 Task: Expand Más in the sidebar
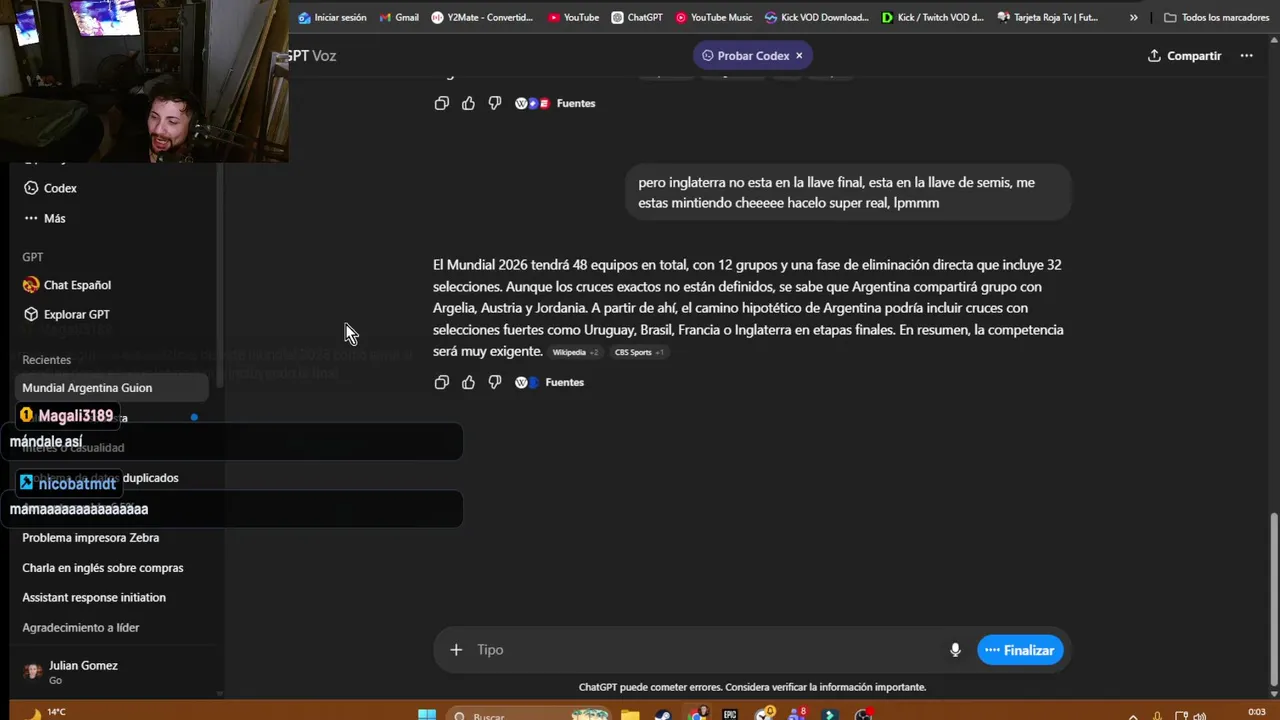tap(113, 218)
